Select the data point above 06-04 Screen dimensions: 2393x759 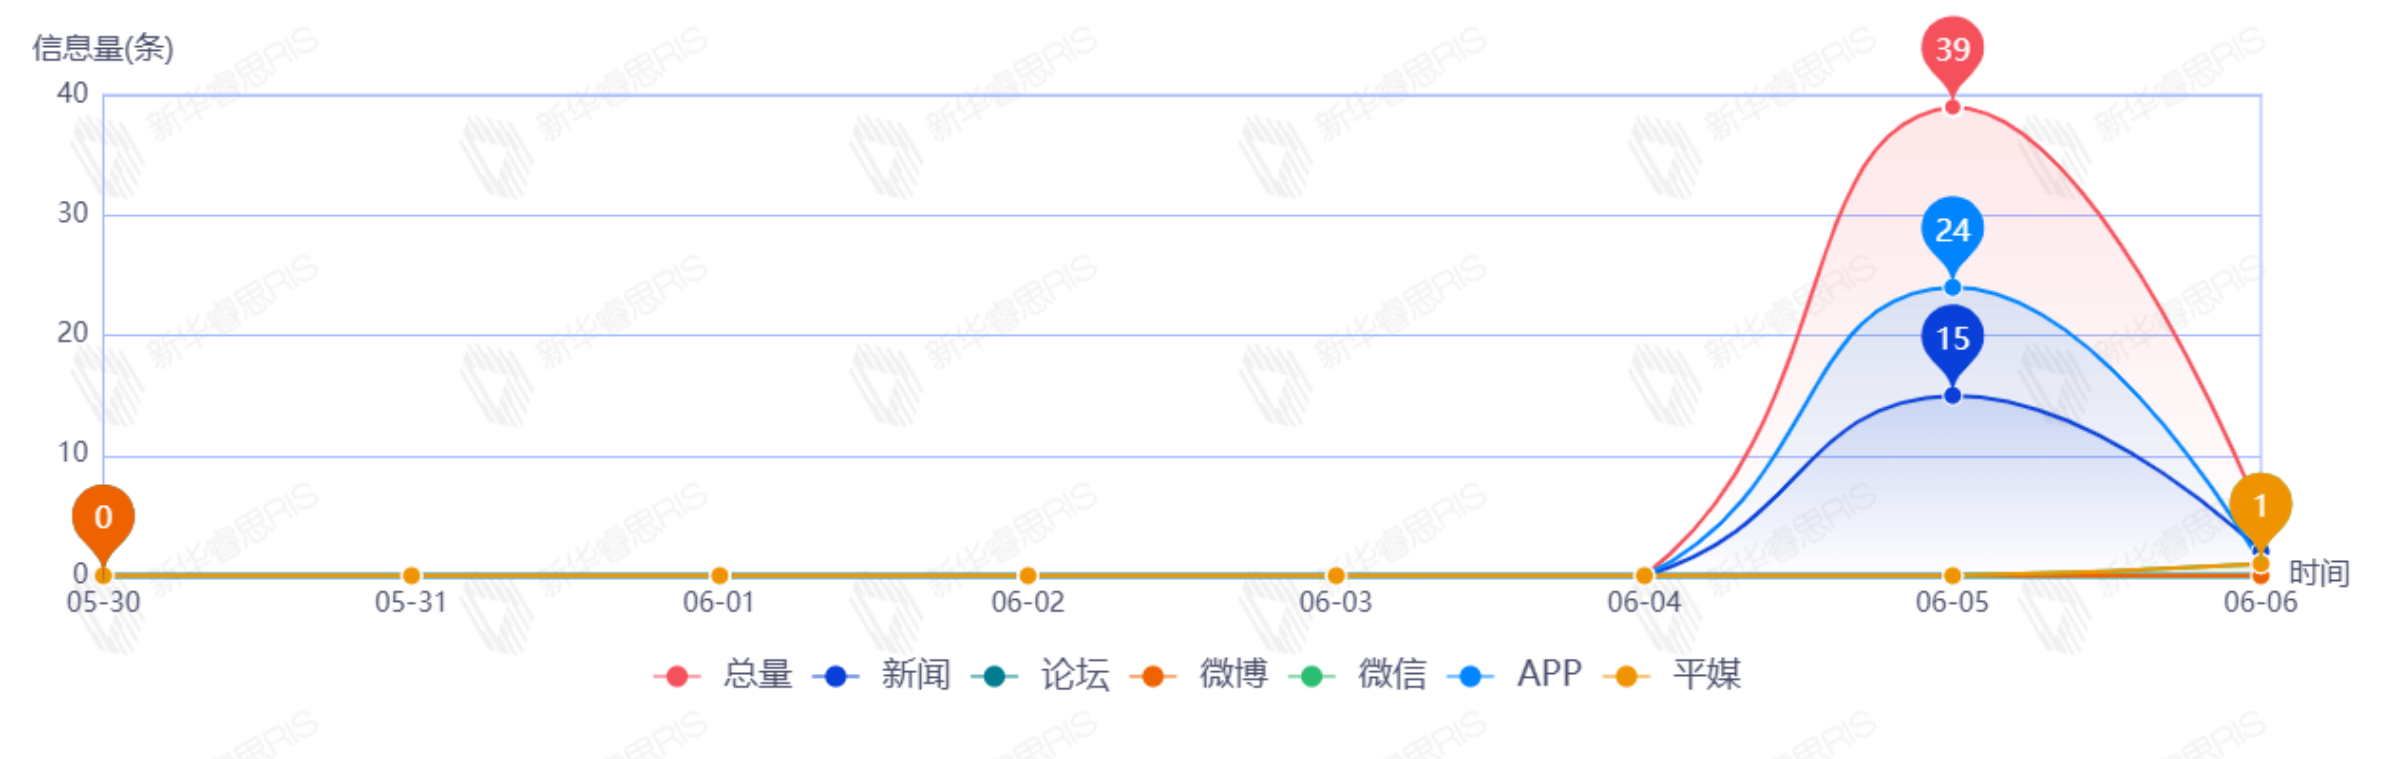[x=1644, y=576]
